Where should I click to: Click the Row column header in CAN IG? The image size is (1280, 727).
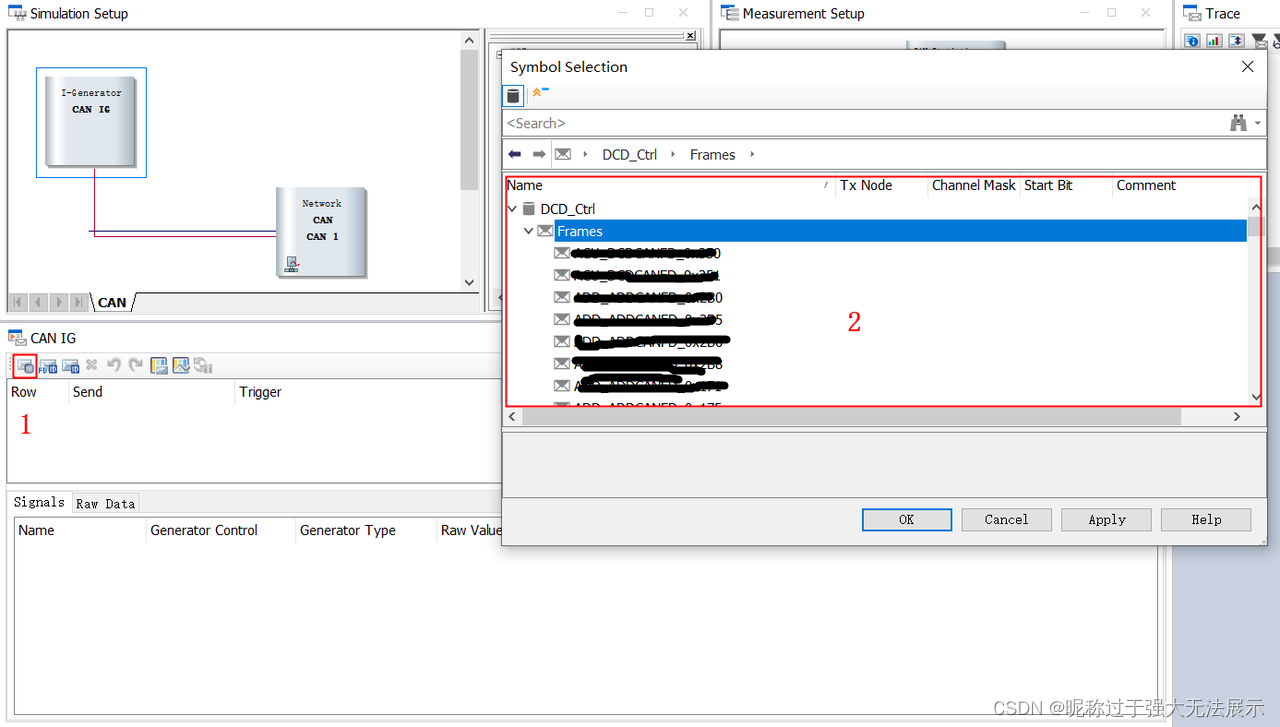click(x=37, y=392)
